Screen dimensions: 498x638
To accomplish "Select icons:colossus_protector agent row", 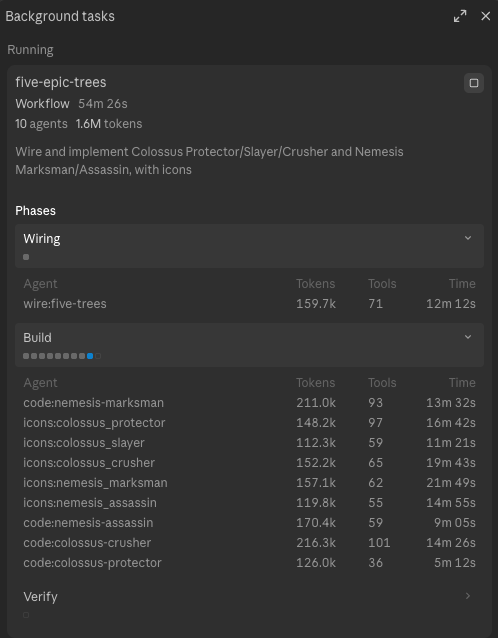I will tap(249, 423).
